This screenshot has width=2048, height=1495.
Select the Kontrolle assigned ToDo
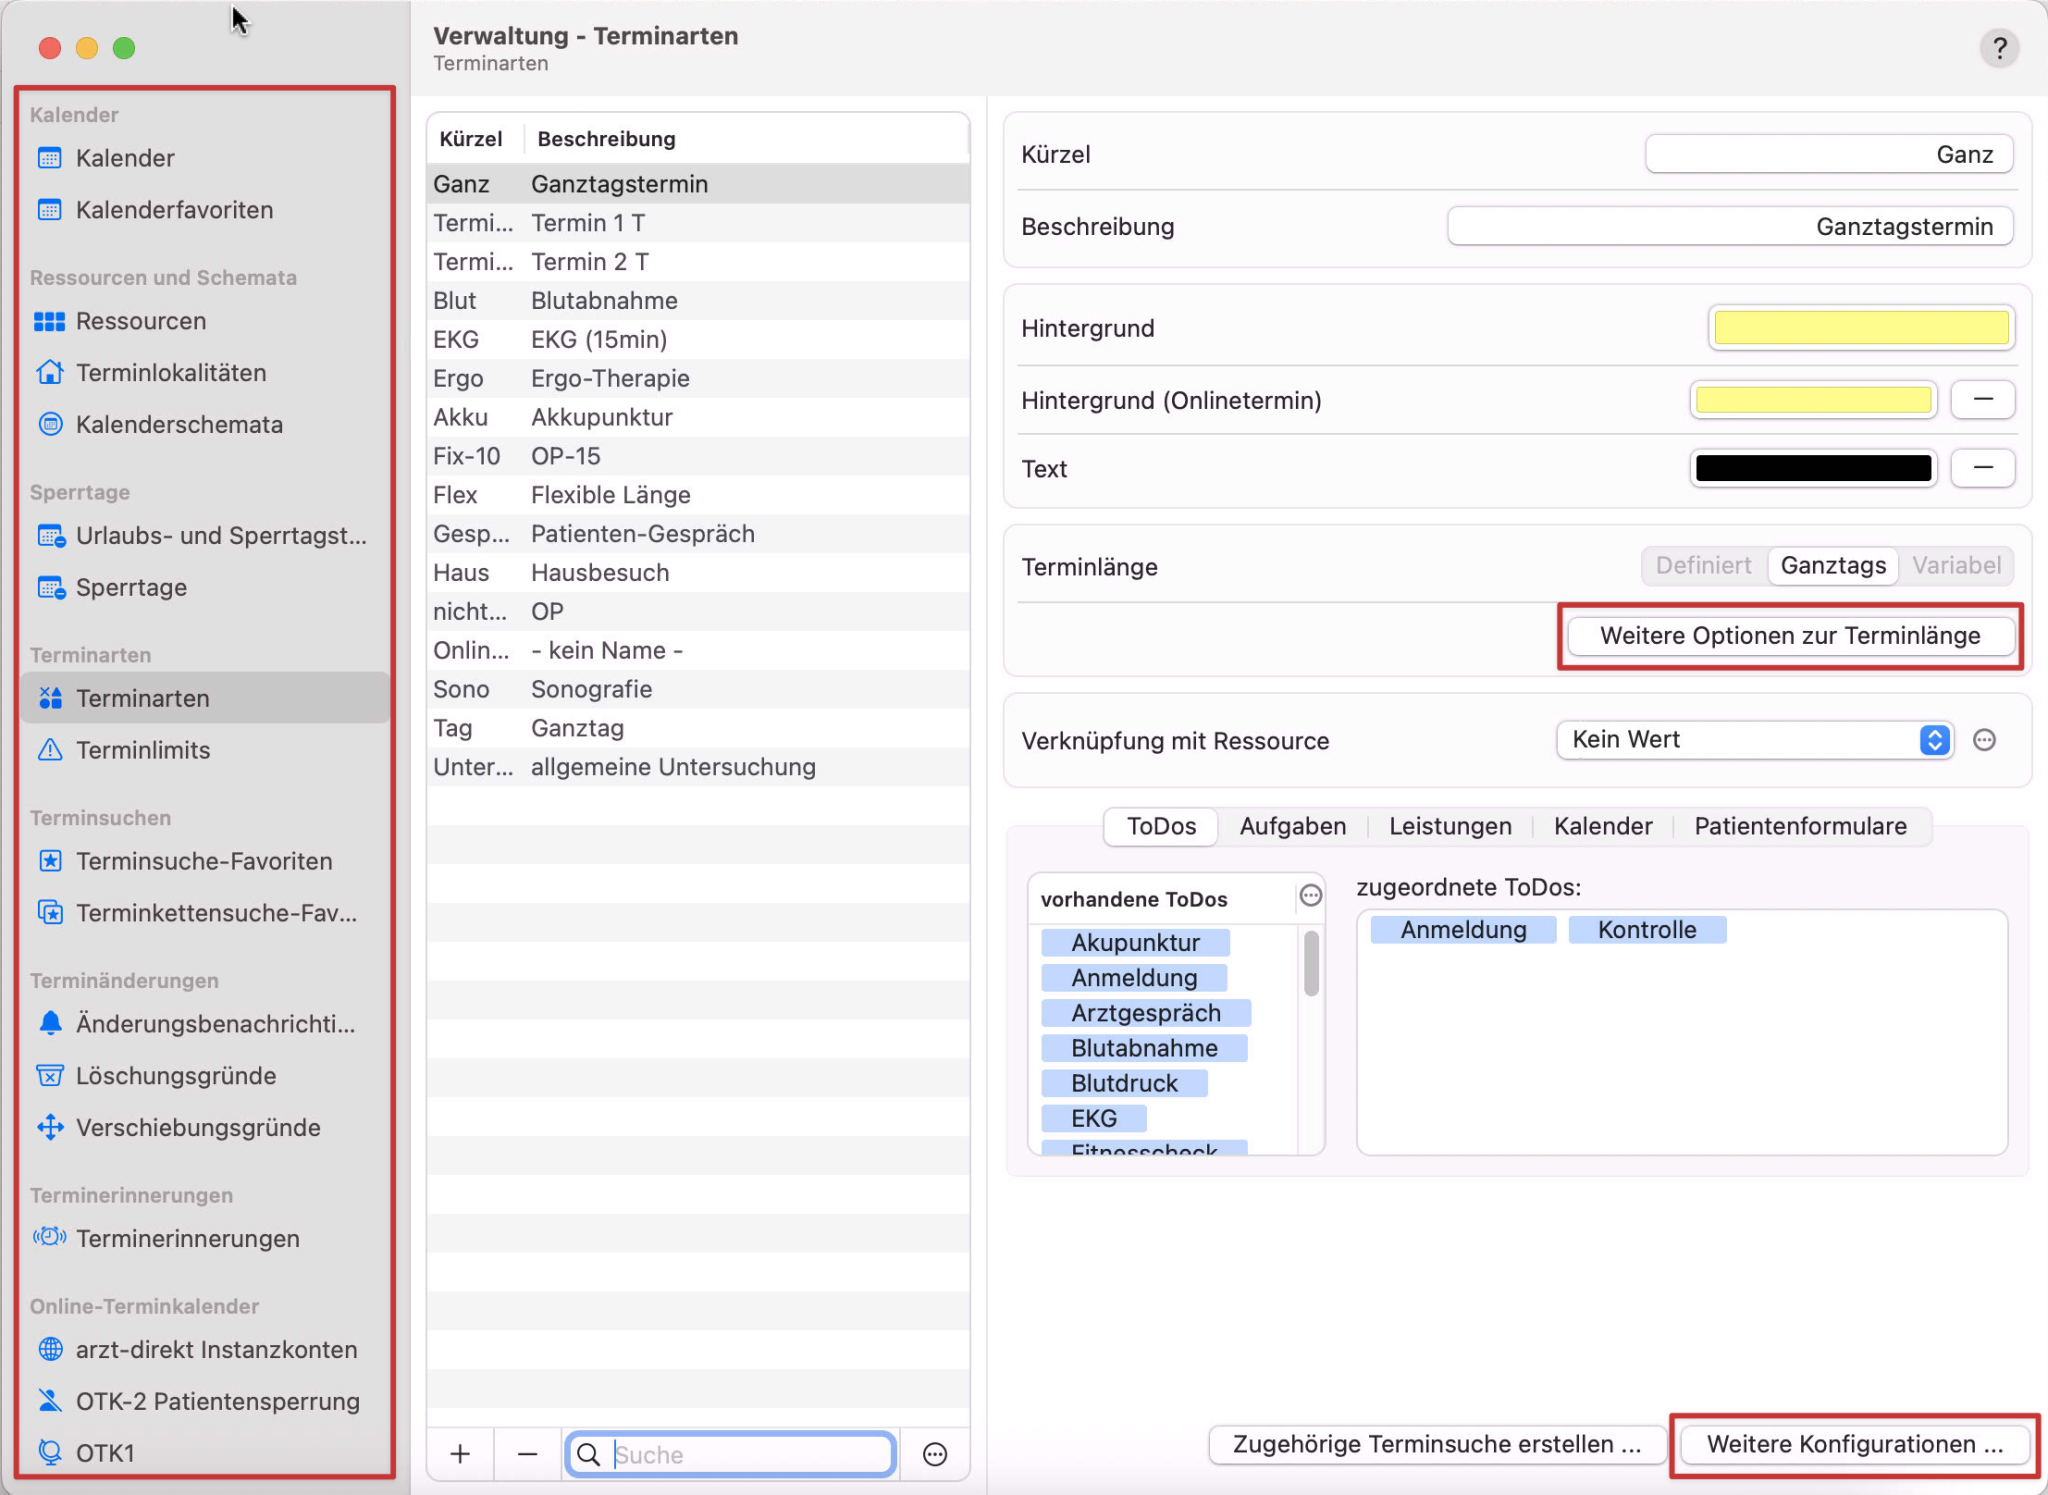(x=1646, y=930)
